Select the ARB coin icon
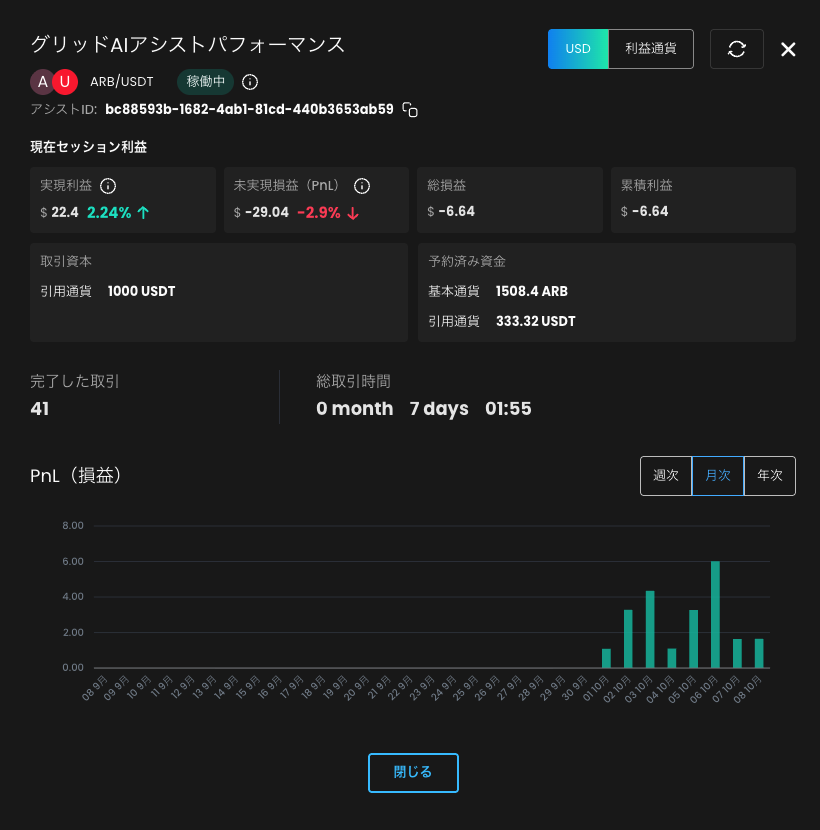The image size is (820, 830). (42, 81)
